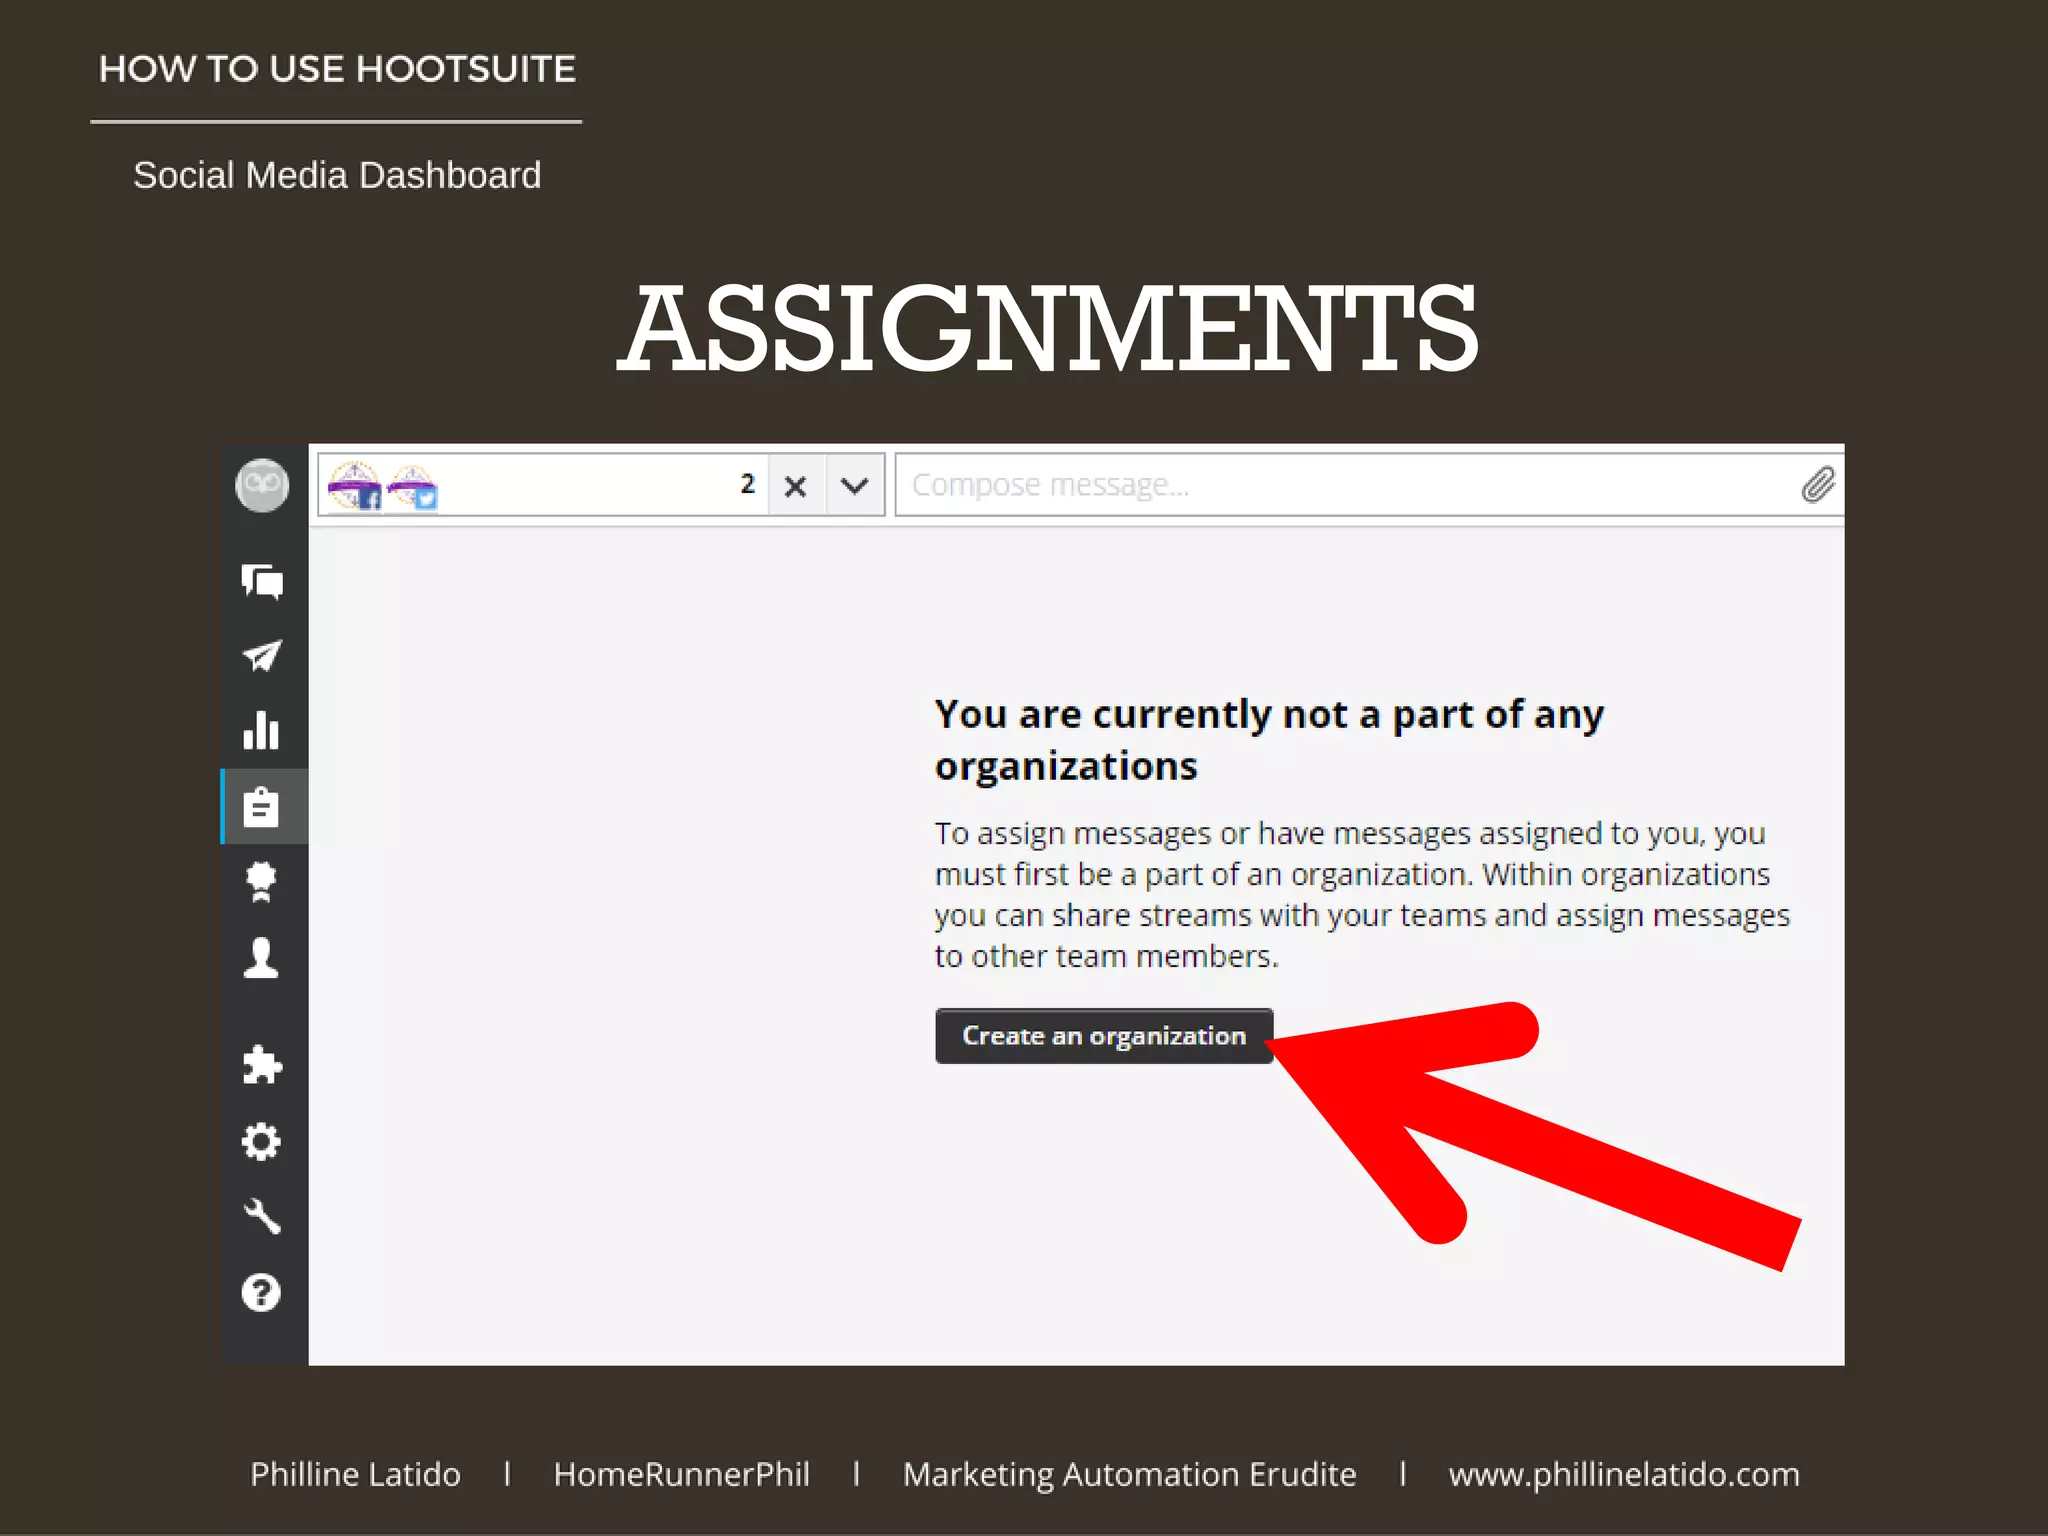2048x1536 pixels.
Task: Select the Assignments clipboard icon
Action: click(261, 807)
